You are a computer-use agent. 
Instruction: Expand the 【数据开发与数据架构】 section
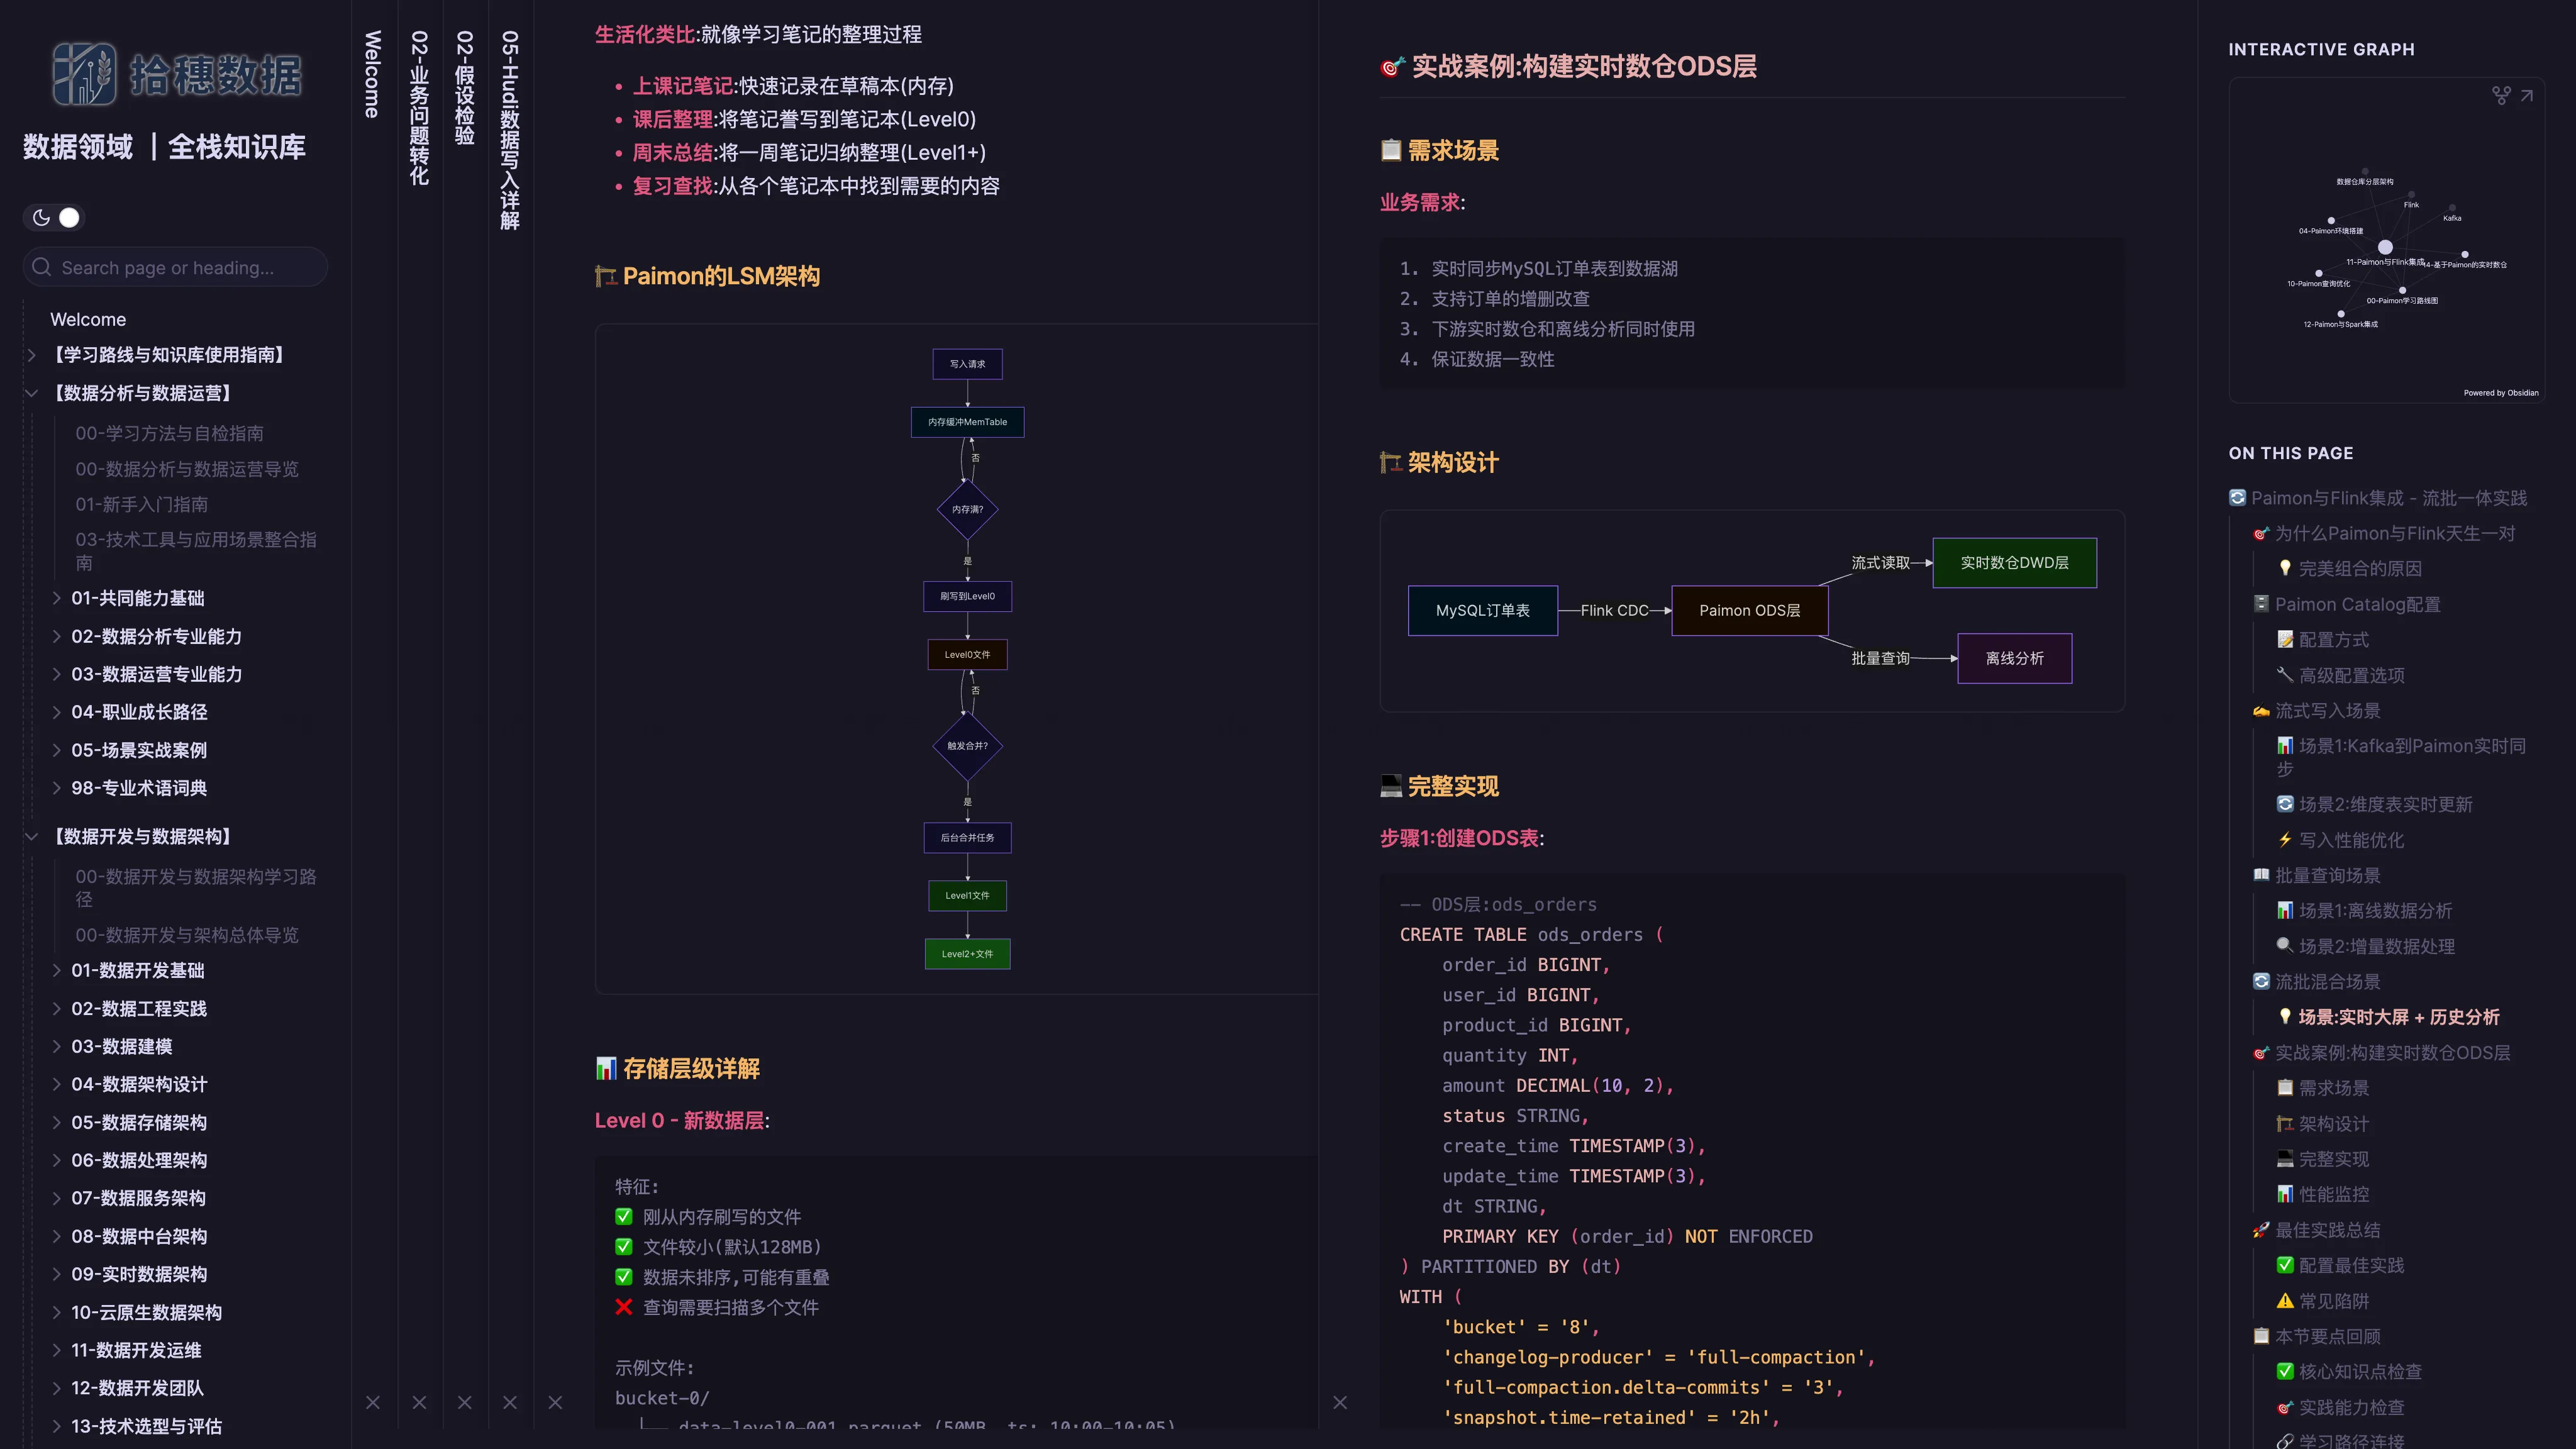tap(31, 837)
